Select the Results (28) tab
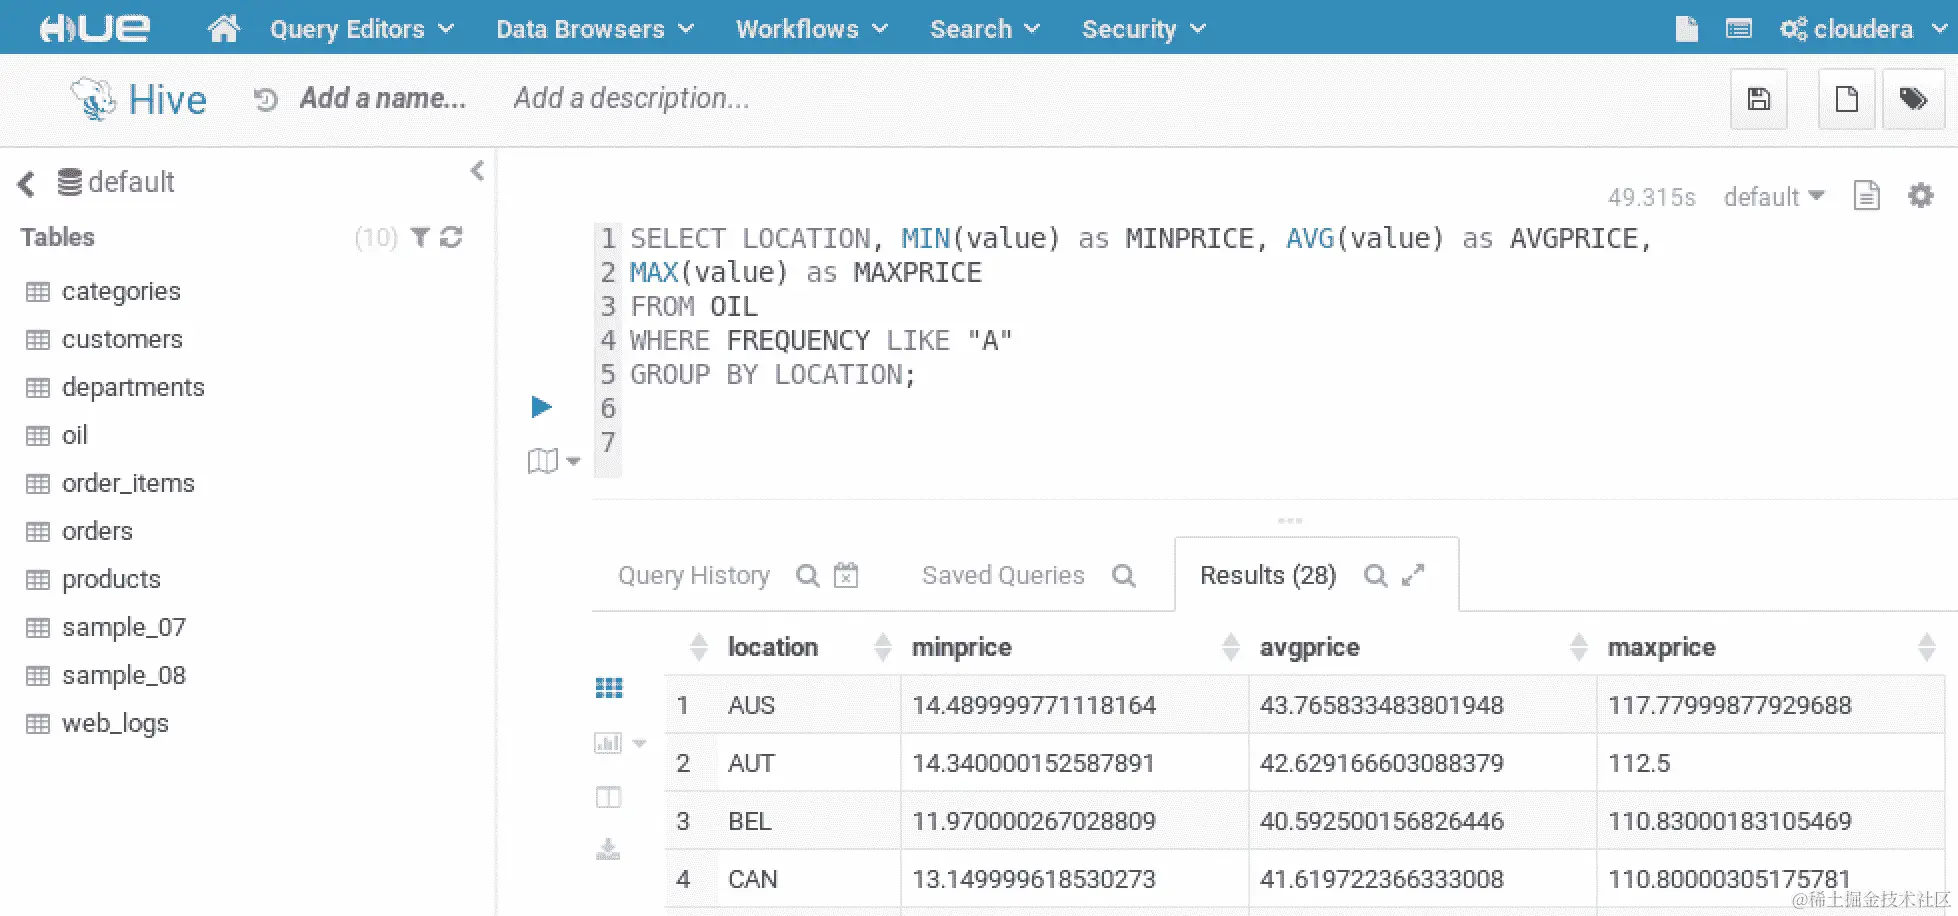The height and width of the screenshot is (916, 1958). [1268, 576]
